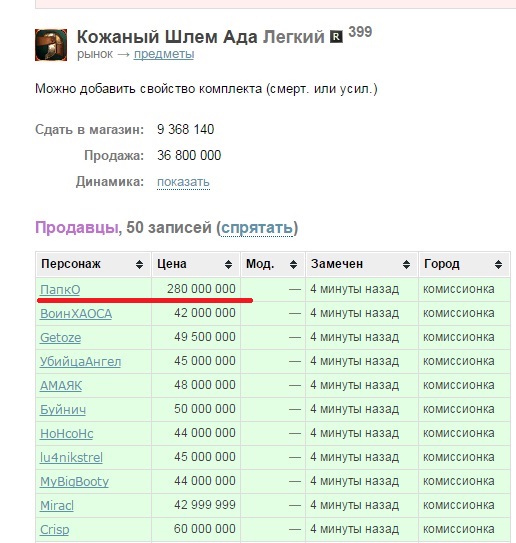Open seller АМАЯК profile
This screenshot has height=543, width=516.
tap(61, 385)
